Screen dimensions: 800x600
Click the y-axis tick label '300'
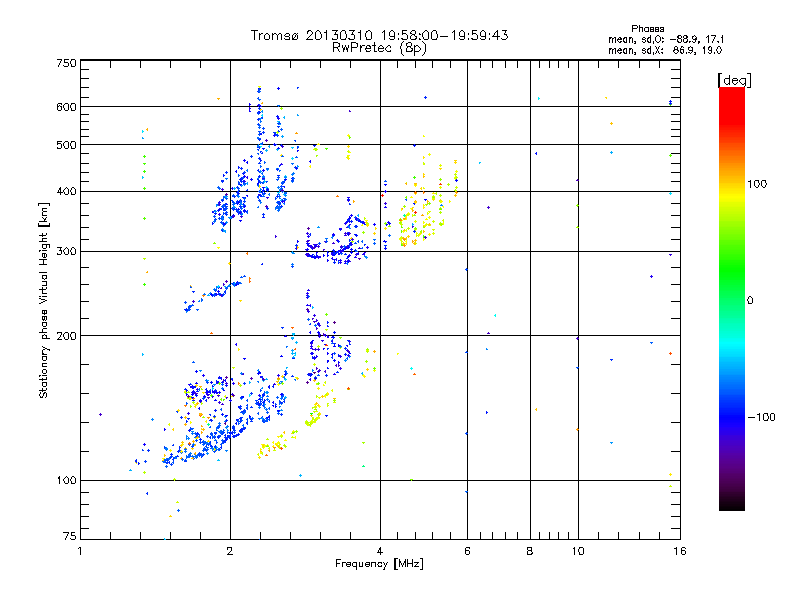tap(67, 252)
